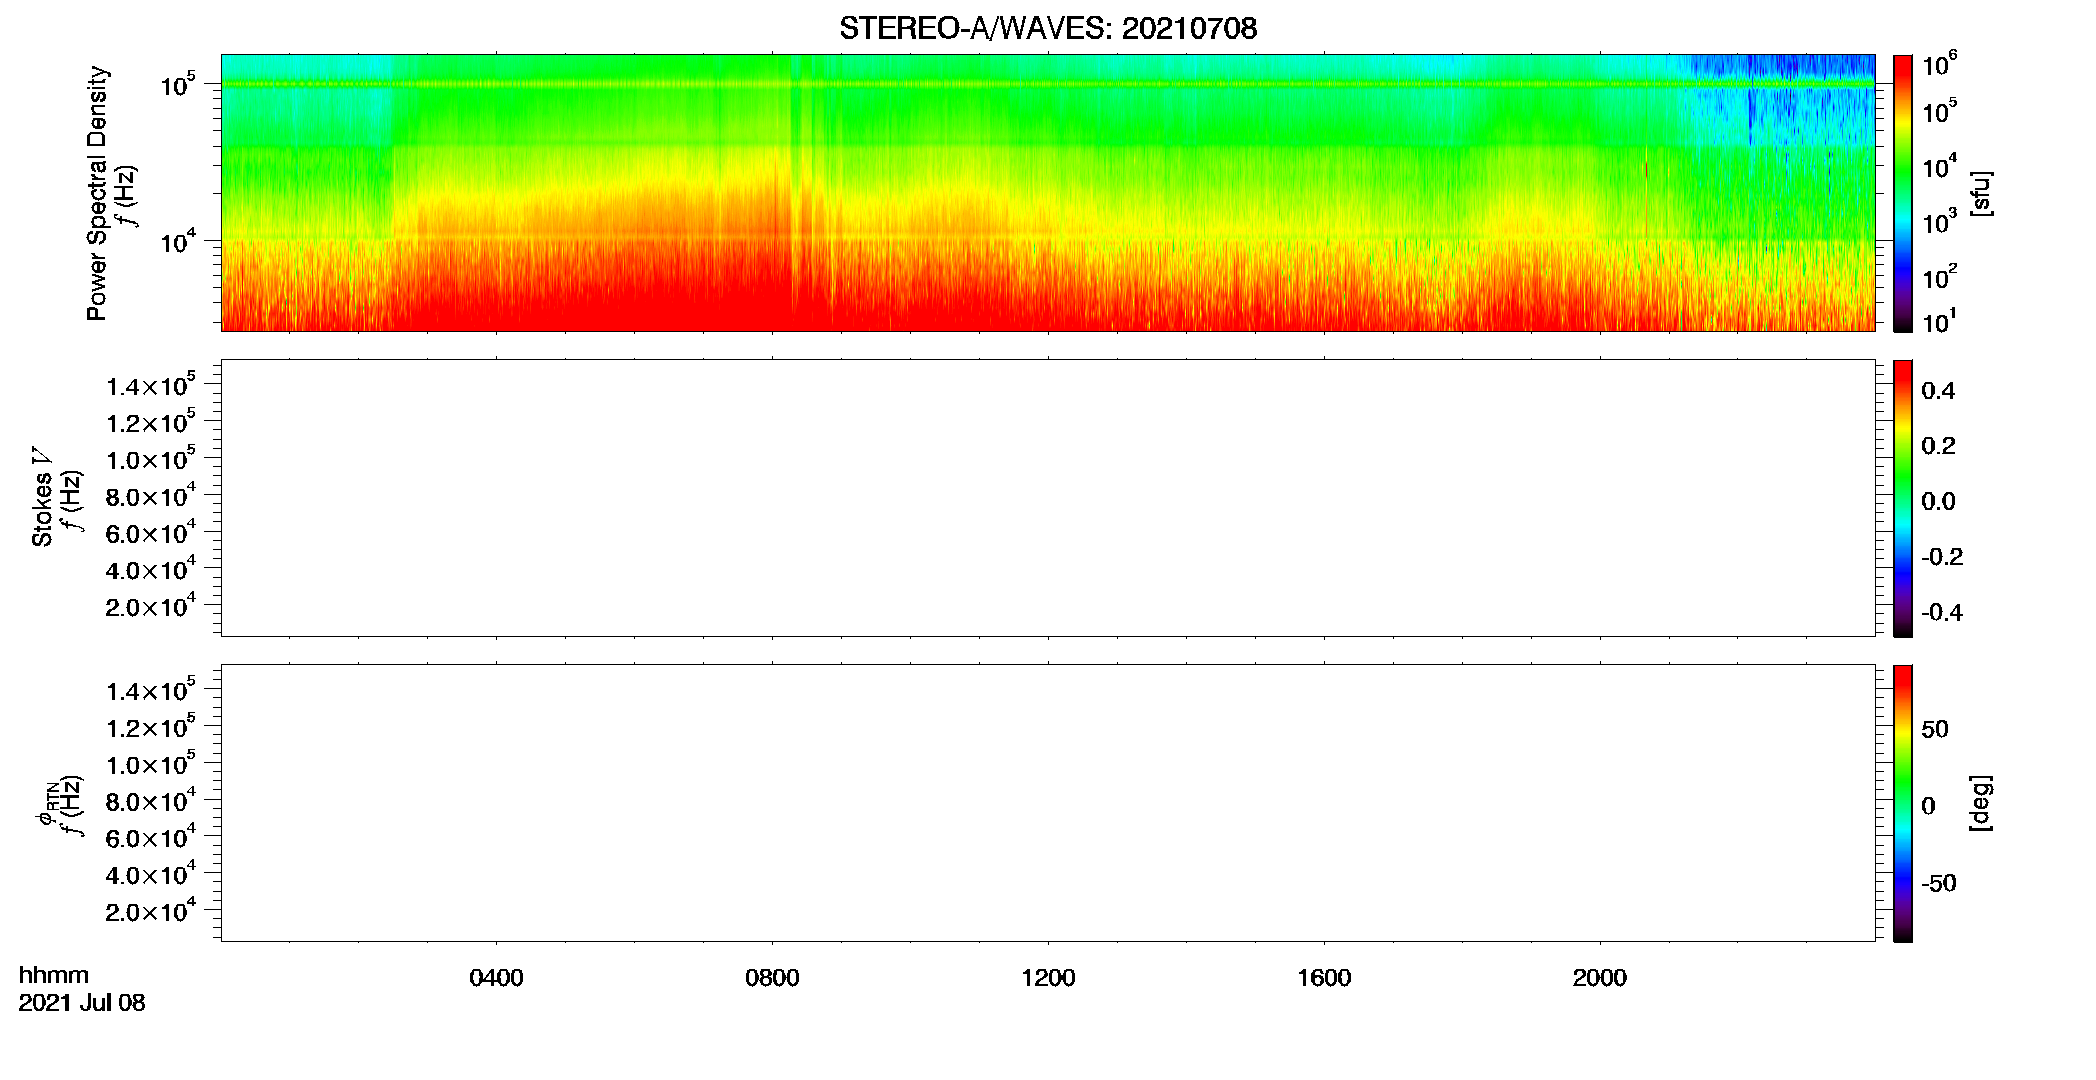Click the Stokes V color bar of the middle panel
Screen dimensions: 2096x1080
[x=1902, y=498]
